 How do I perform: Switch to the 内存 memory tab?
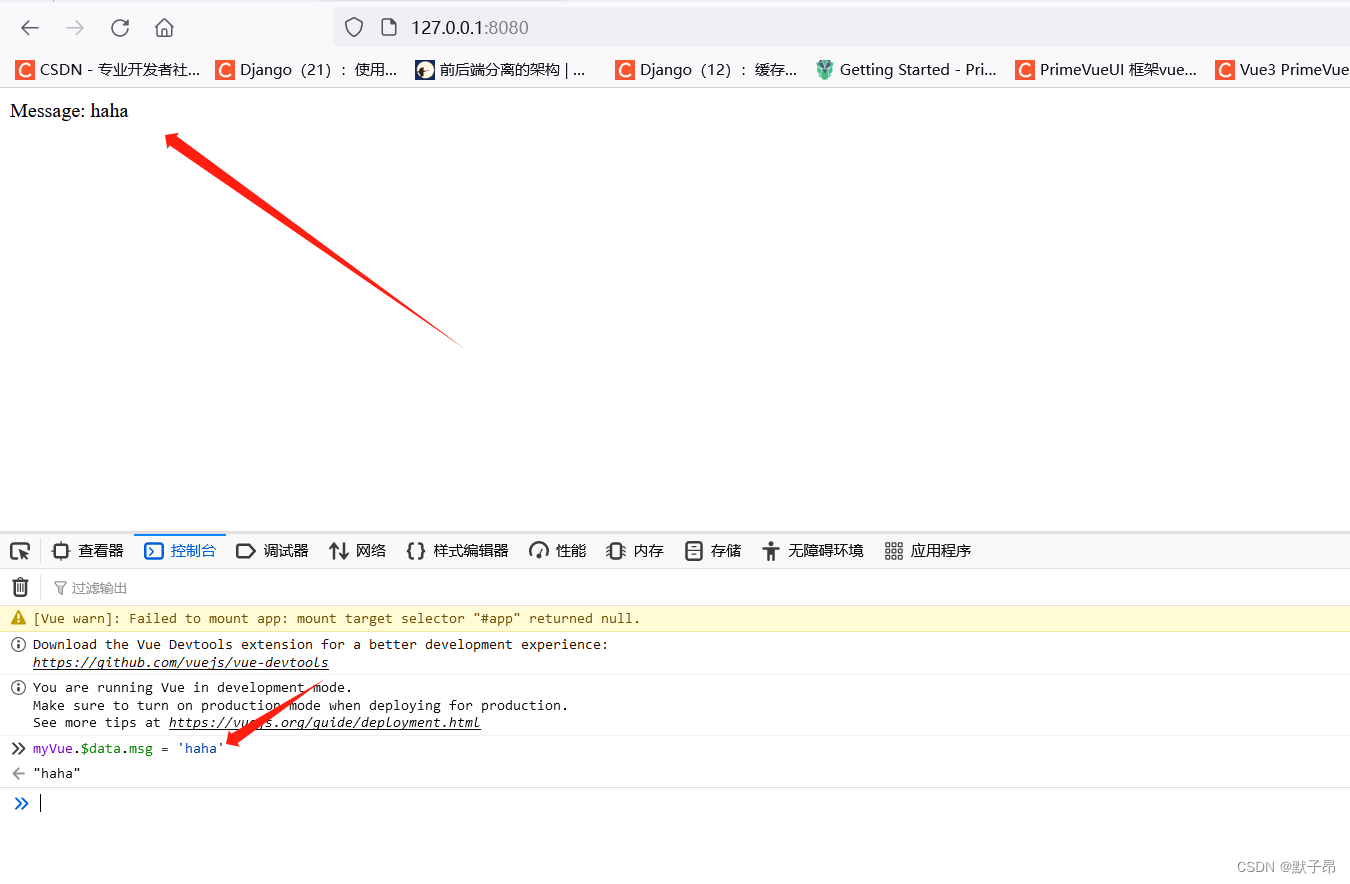635,551
